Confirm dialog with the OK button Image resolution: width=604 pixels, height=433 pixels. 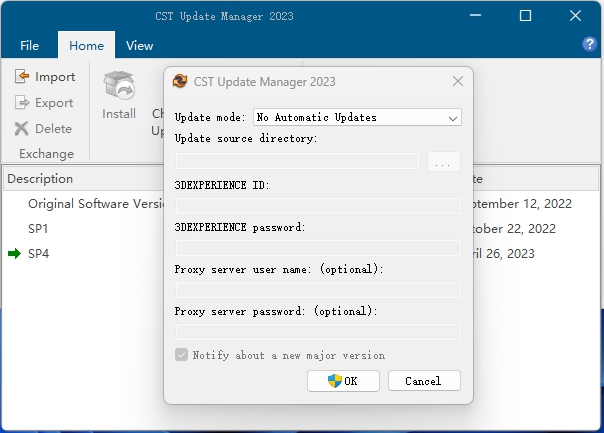[343, 381]
